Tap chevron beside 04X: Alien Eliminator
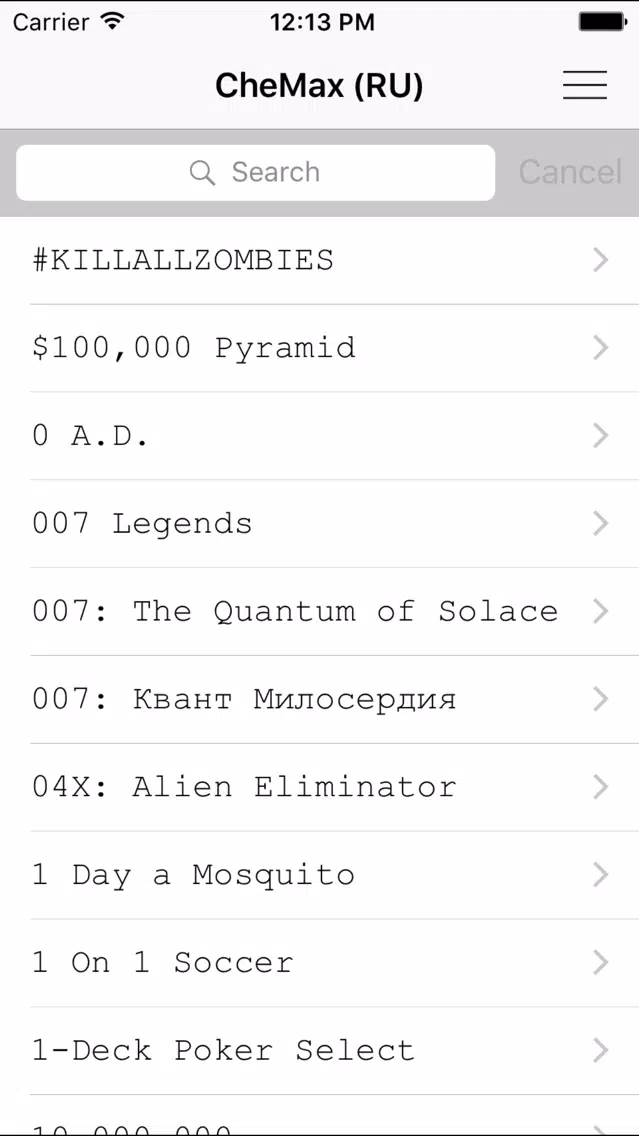 (600, 788)
